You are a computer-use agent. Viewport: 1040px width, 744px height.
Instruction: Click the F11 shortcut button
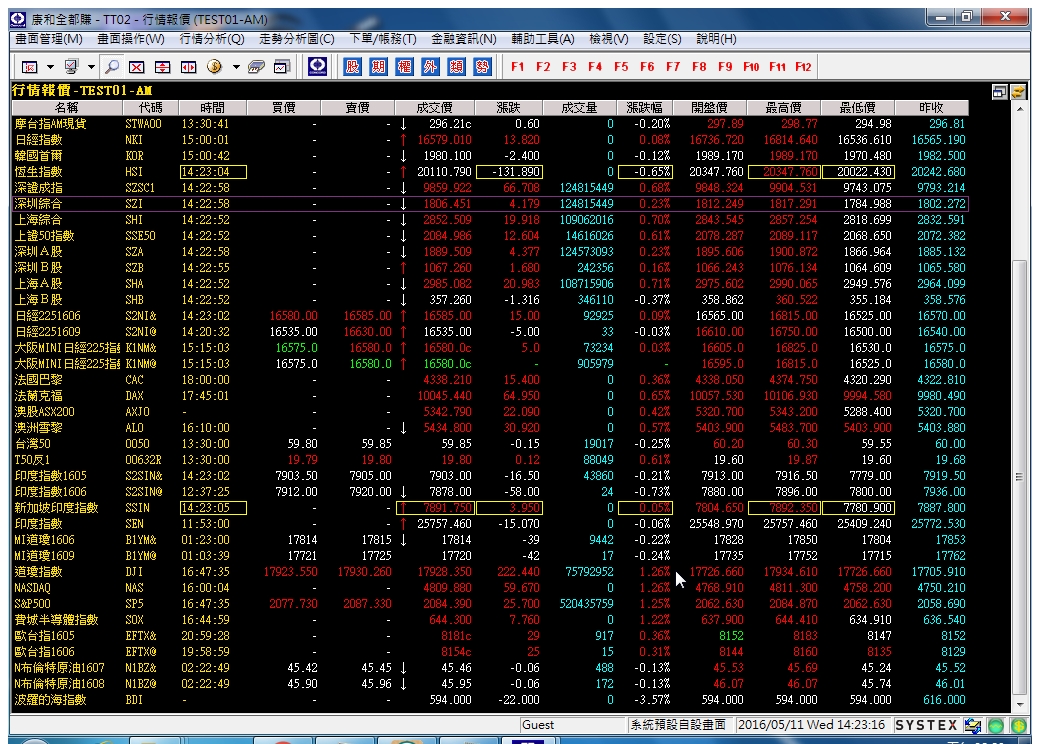coord(777,67)
